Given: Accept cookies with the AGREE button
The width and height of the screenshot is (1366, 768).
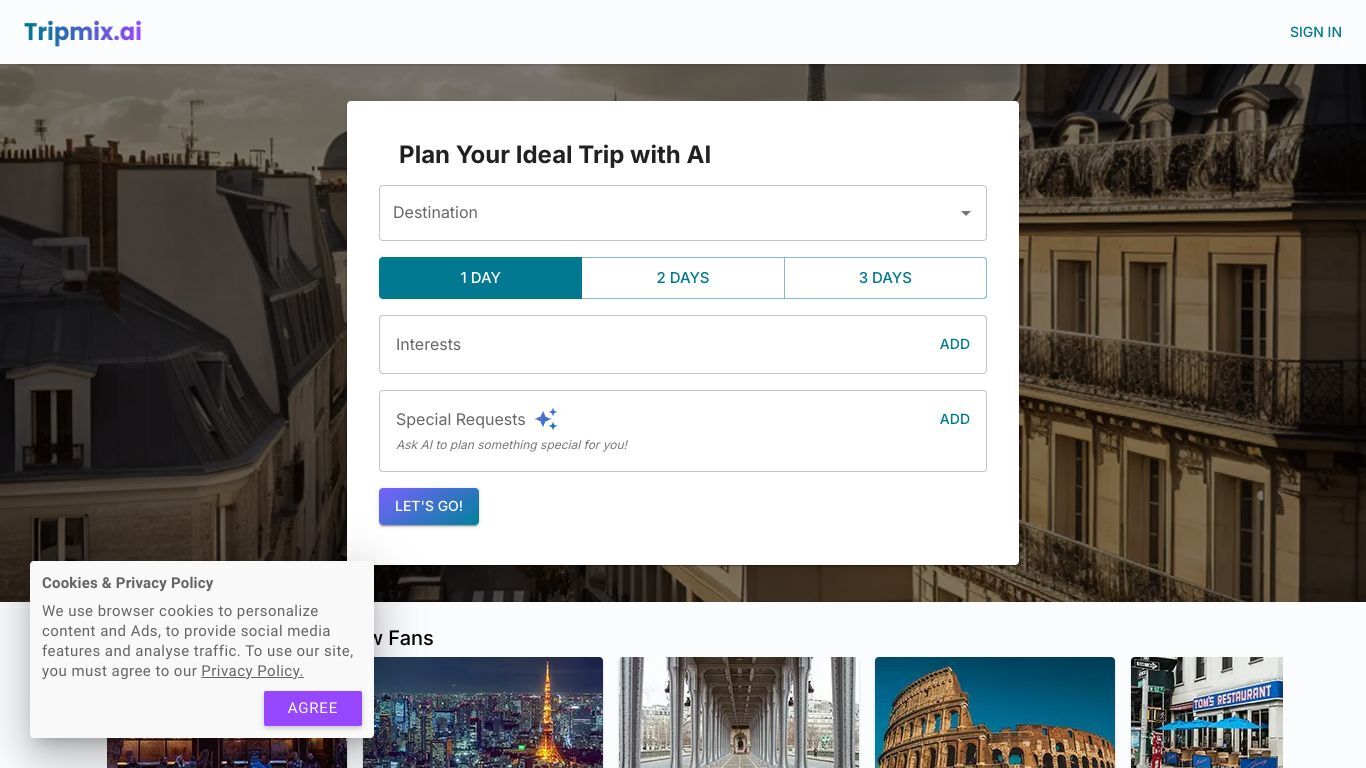Looking at the screenshot, I should coord(313,708).
